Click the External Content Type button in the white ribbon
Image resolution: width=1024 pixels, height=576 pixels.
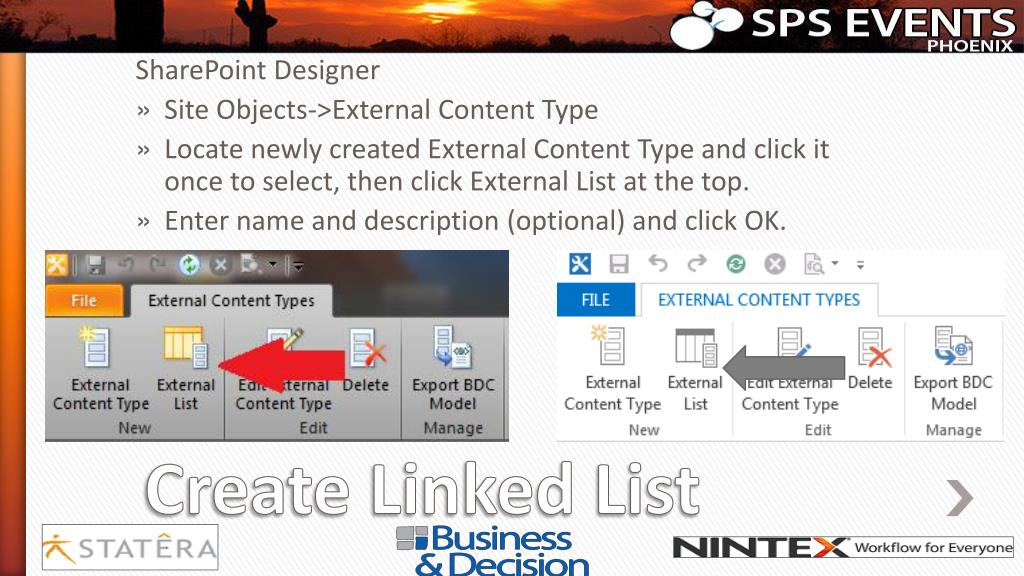(613, 369)
